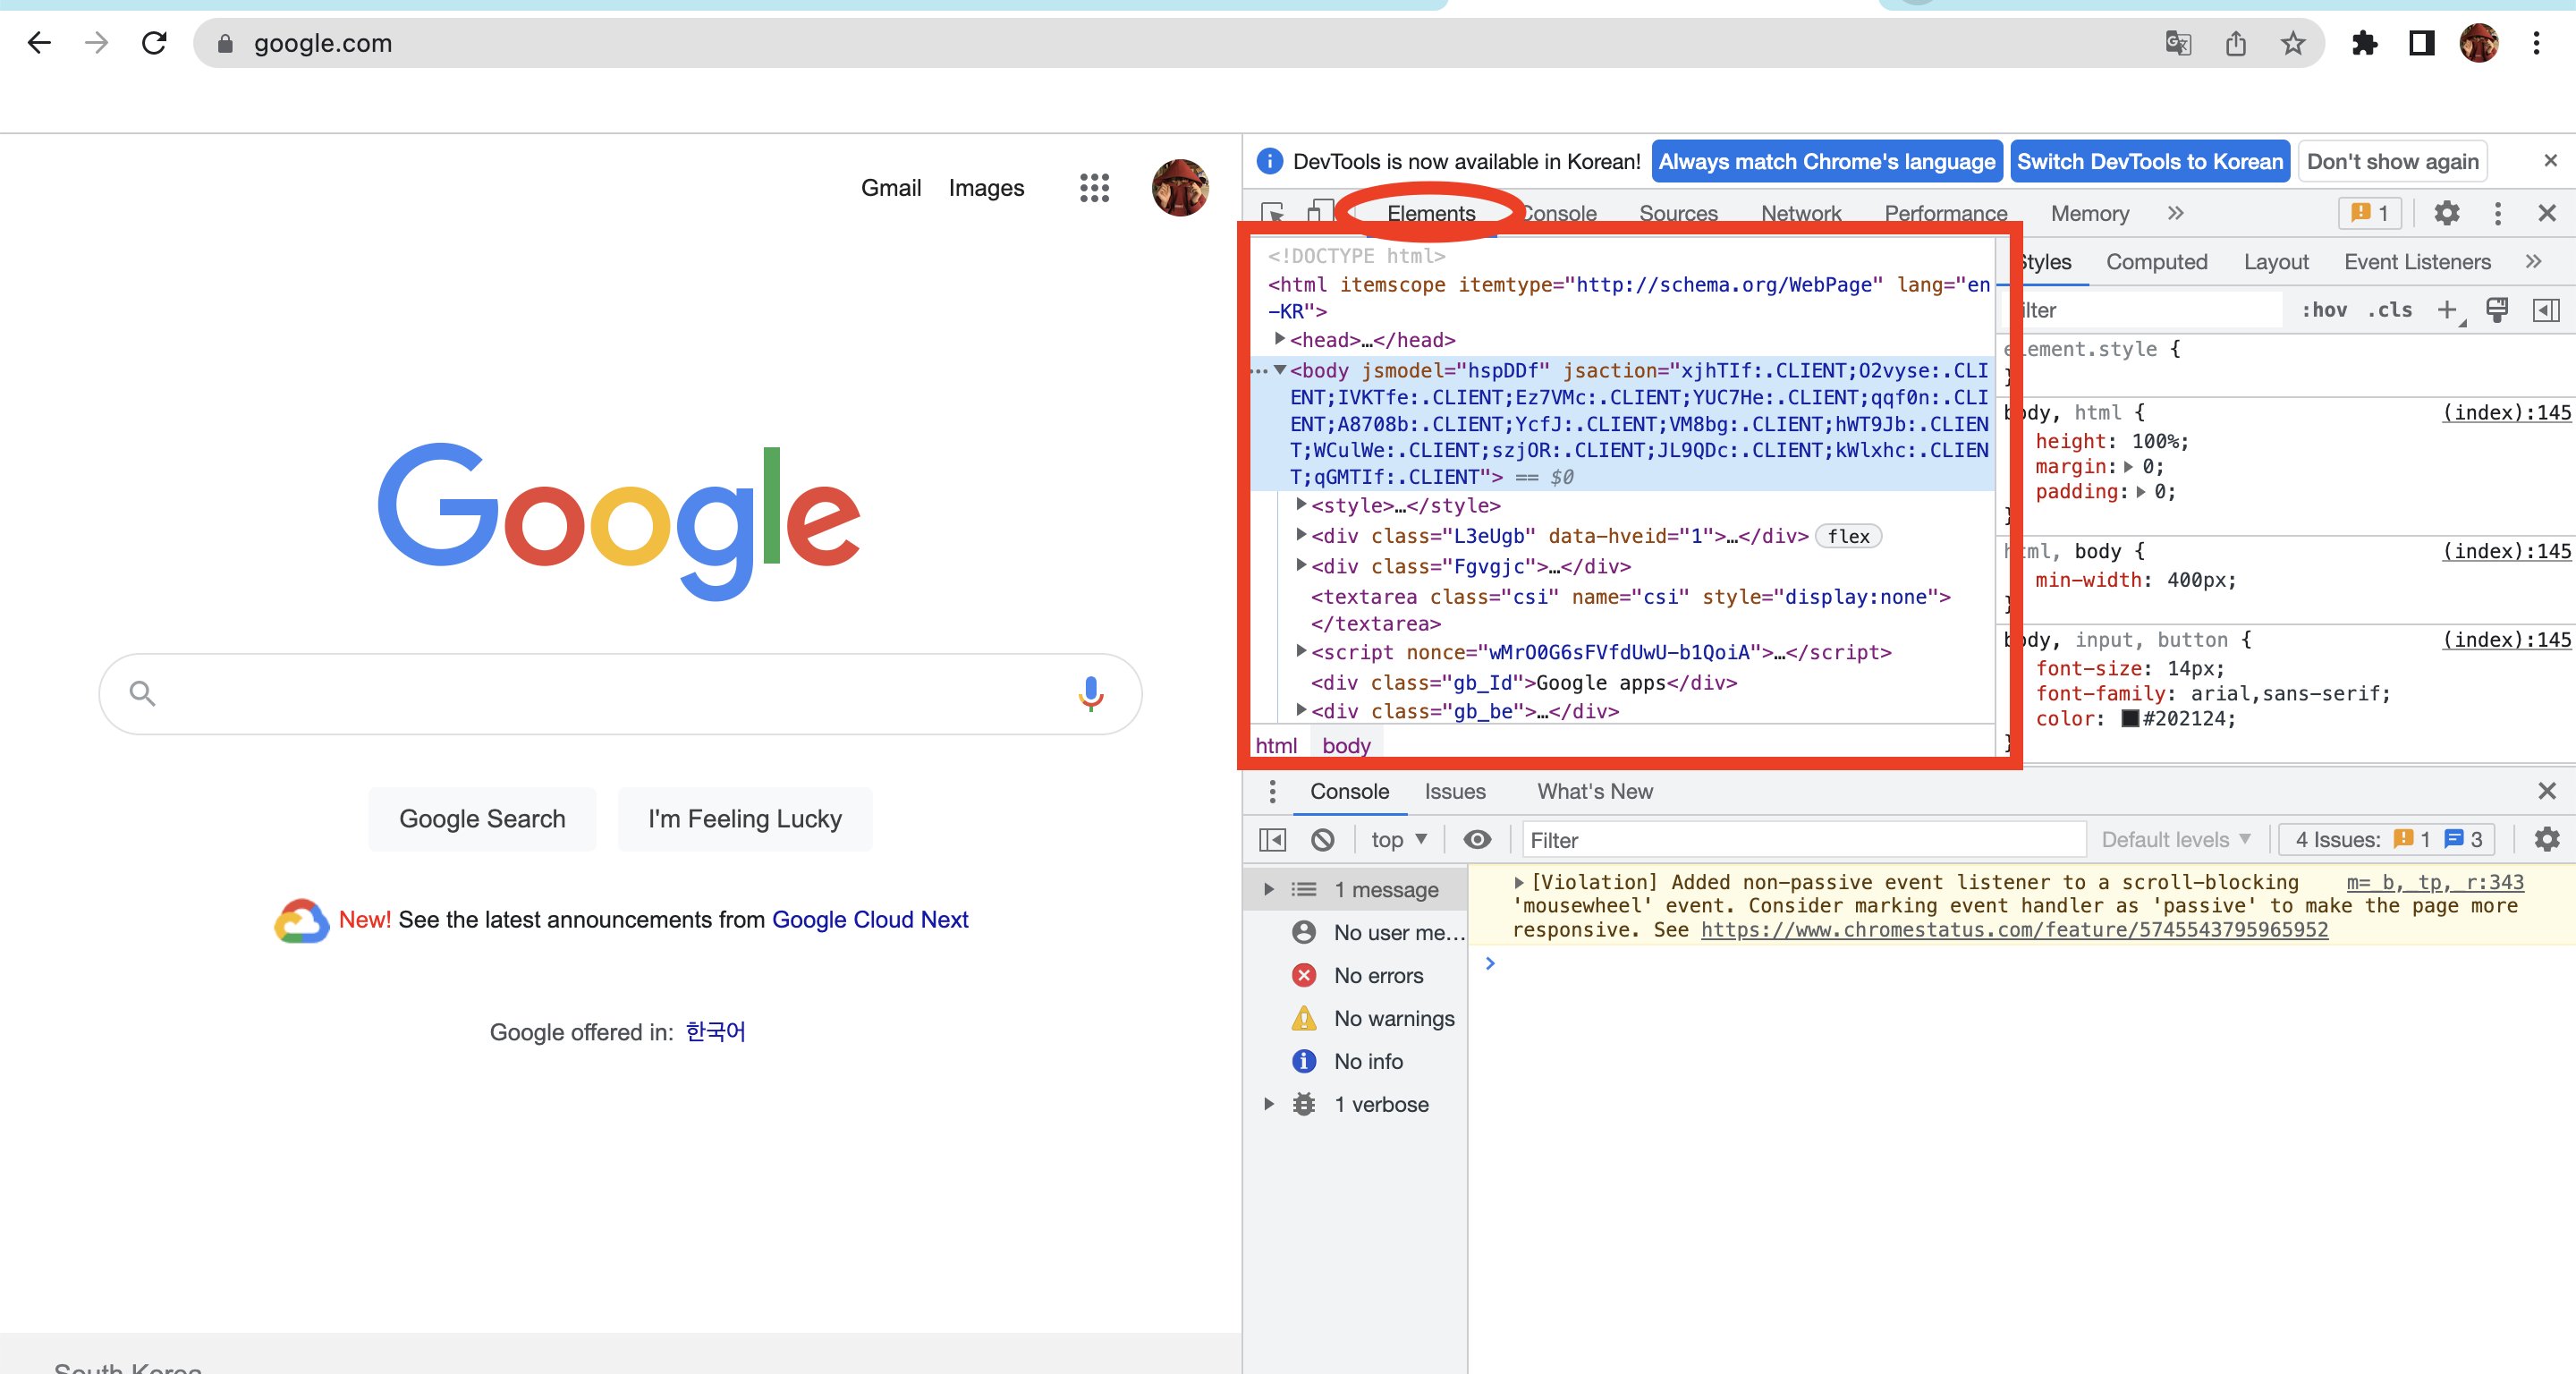The width and height of the screenshot is (2576, 1374).
Task: Open the What's New drawer tab
Action: [x=1594, y=791]
